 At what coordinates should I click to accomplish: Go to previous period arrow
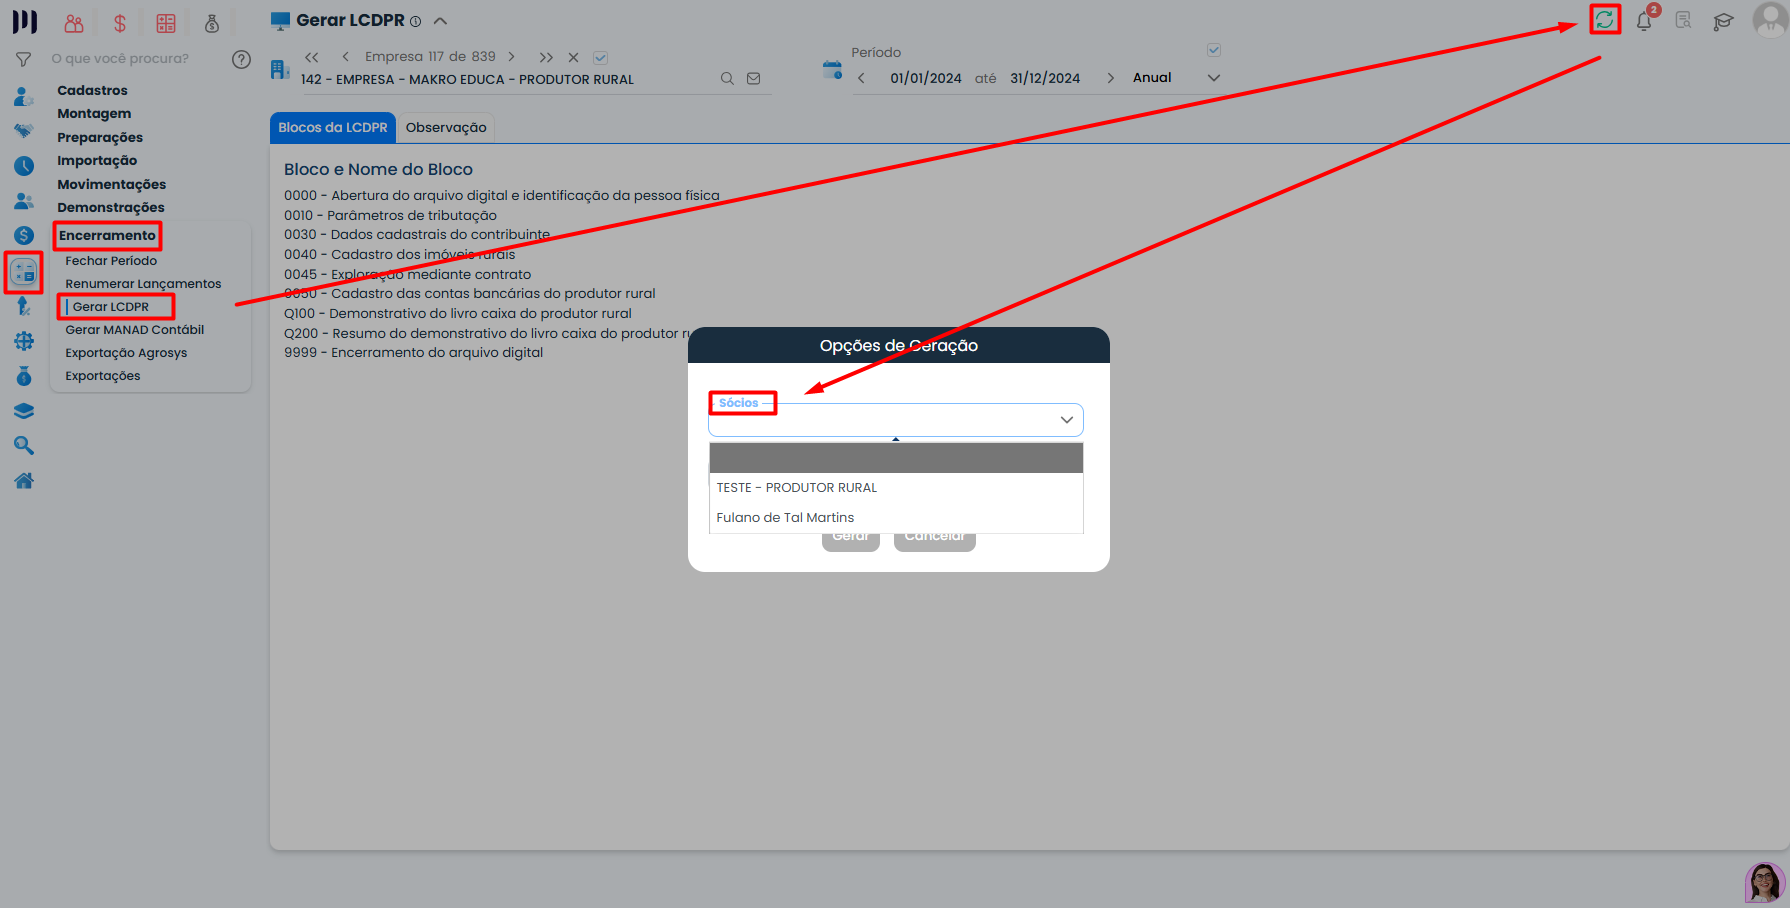[x=861, y=78]
